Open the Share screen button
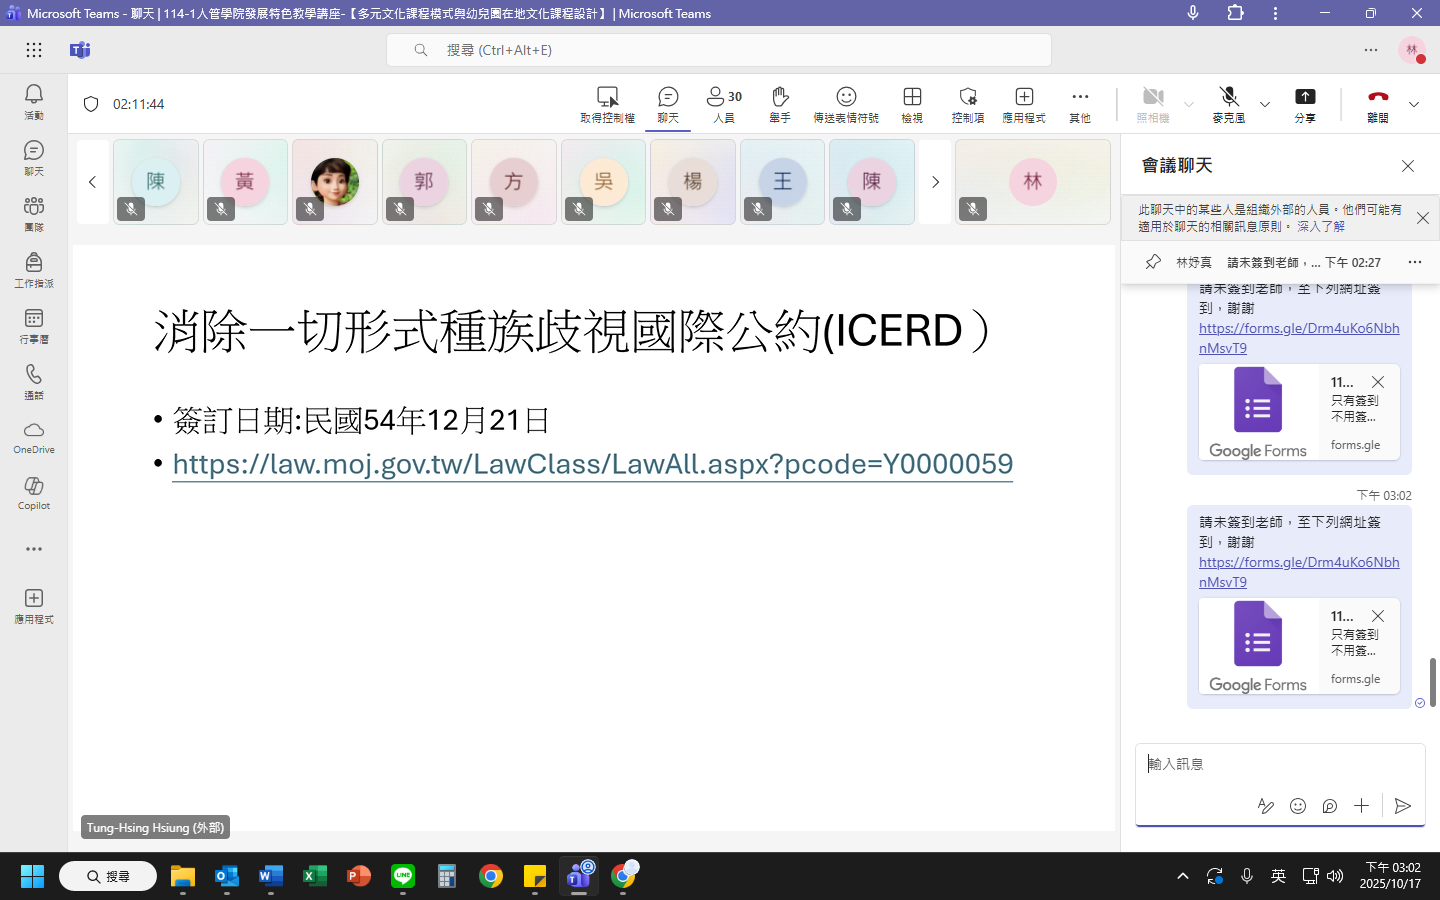 tap(1305, 103)
